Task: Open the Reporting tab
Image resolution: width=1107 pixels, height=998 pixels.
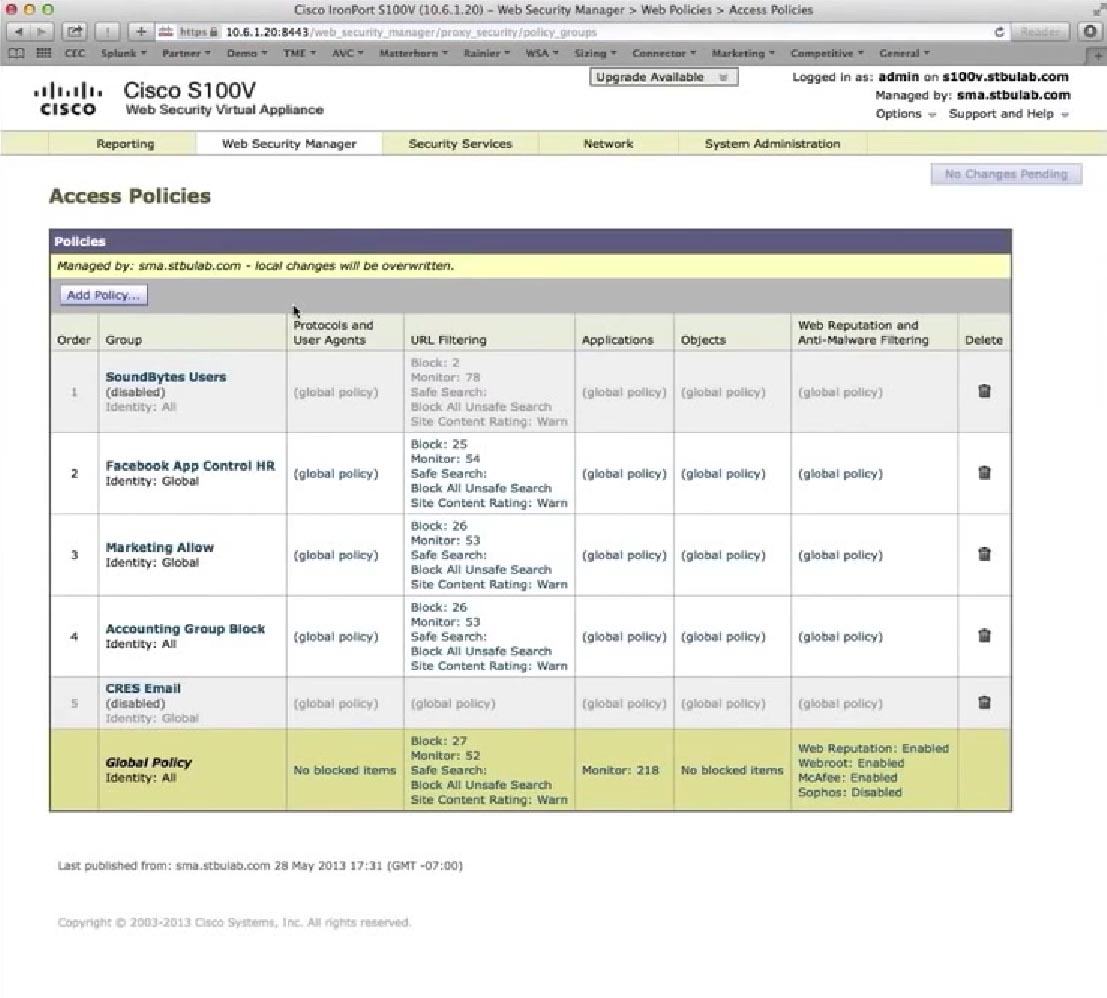Action: click(125, 143)
